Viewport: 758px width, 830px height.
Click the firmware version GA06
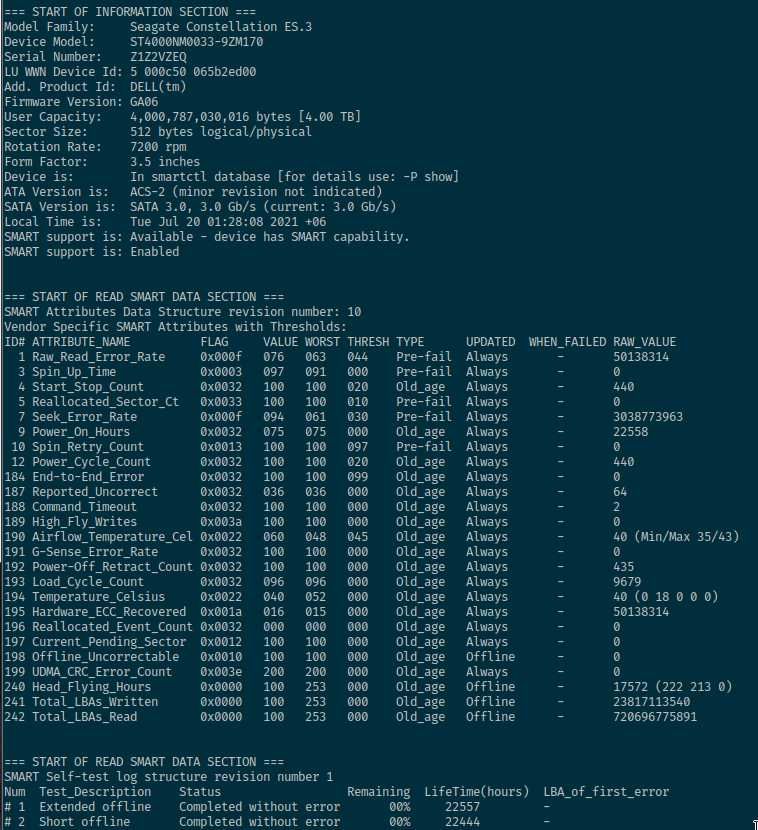pos(144,102)
